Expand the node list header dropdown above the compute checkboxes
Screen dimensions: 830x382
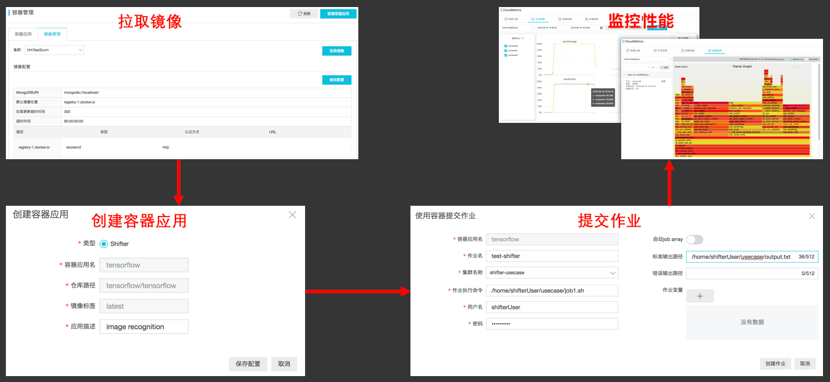(518, 38)
